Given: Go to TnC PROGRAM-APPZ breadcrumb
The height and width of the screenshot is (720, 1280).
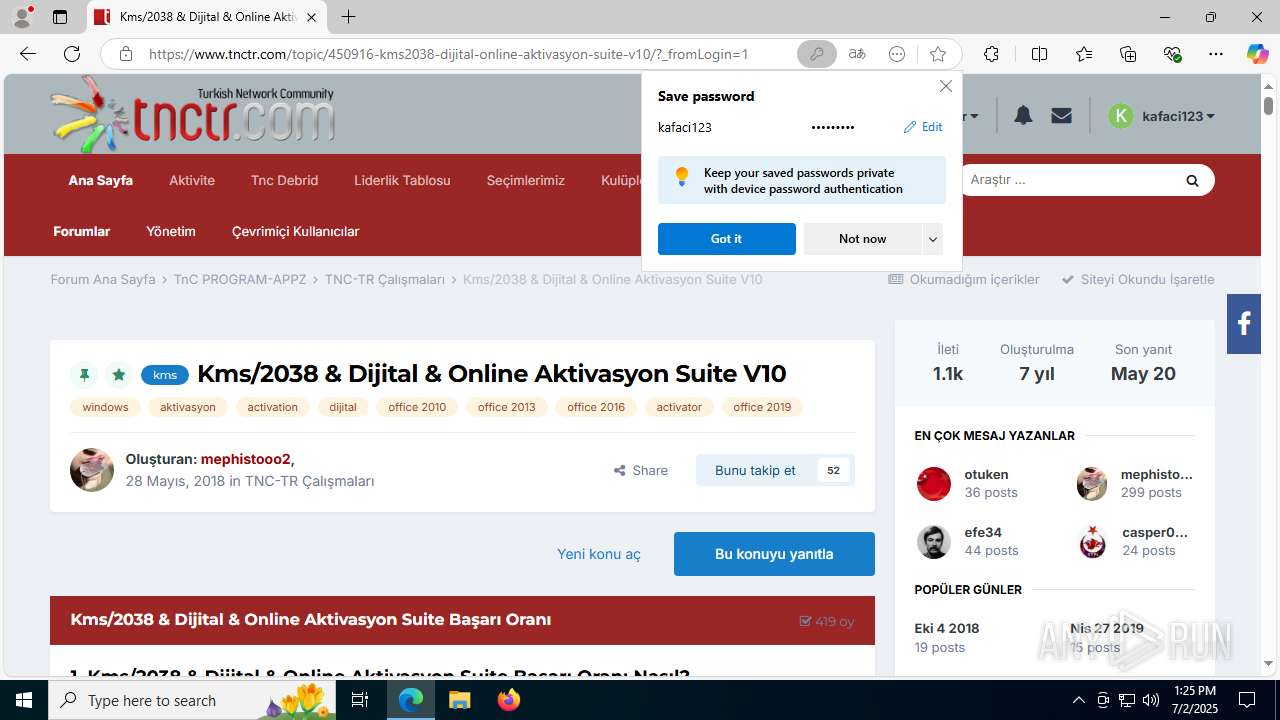Looking at the screenshot, I should coord(240,279).
